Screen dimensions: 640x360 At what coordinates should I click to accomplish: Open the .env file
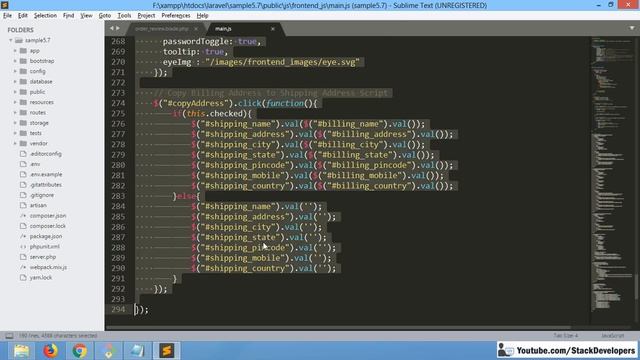pyautogui.click(x=35, y=164)
